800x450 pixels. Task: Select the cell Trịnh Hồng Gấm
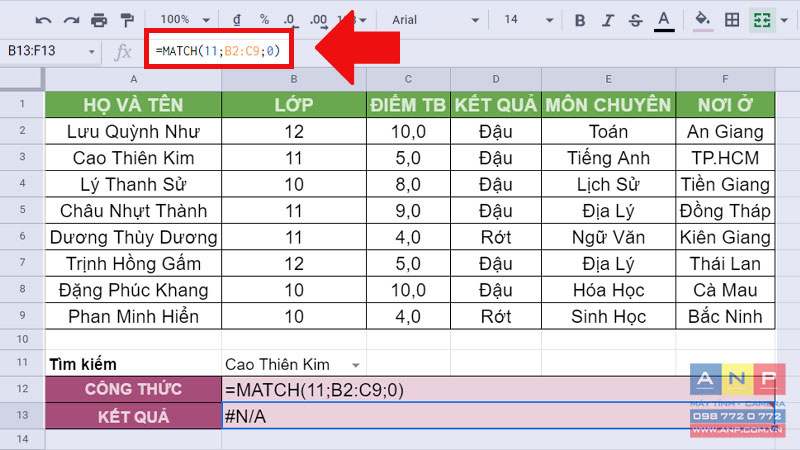click(x=133, y=264)
